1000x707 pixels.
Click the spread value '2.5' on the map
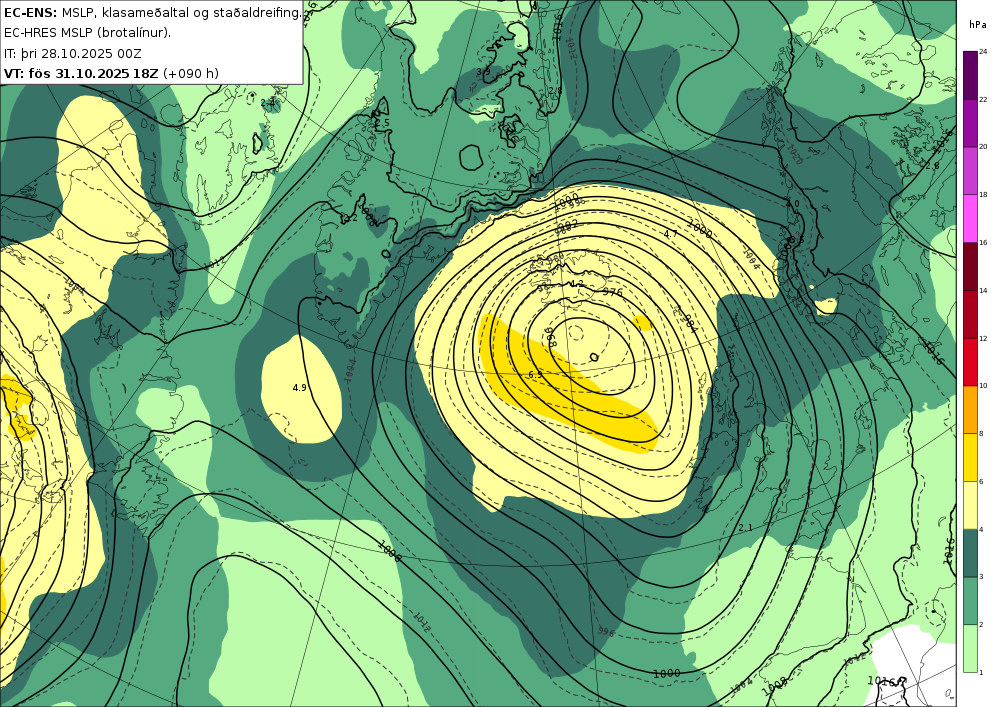pyautogui.click(x=382, y=123)
